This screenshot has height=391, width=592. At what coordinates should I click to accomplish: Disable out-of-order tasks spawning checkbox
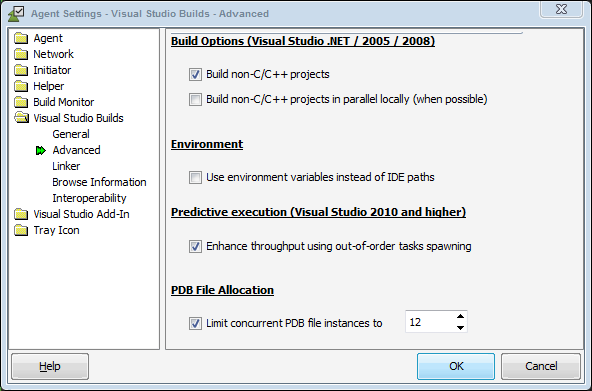[195, 246]
